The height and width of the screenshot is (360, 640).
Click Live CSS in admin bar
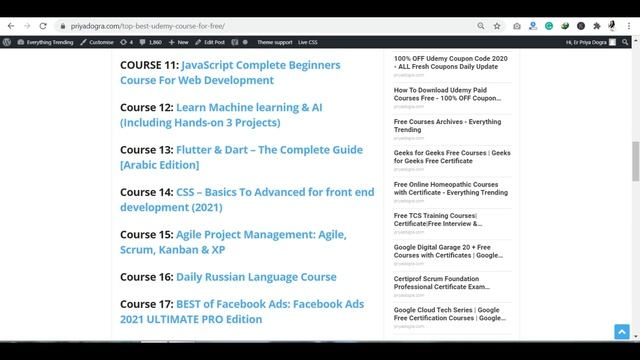[x=308, y=42]
